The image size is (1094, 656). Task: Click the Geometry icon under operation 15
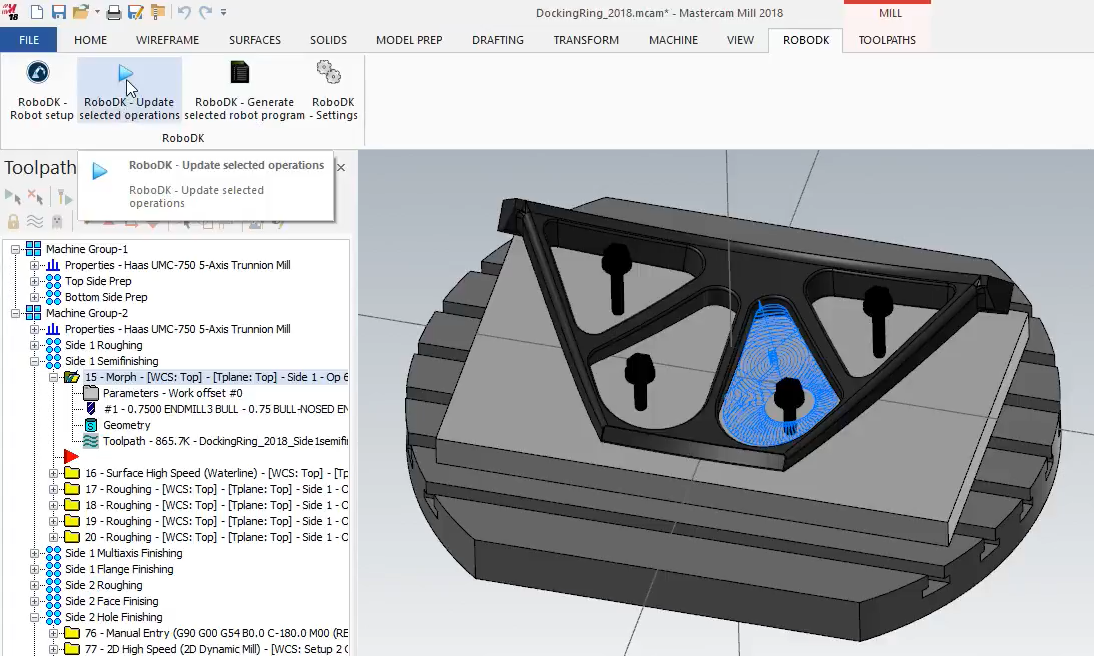click(x=91, y=425)
